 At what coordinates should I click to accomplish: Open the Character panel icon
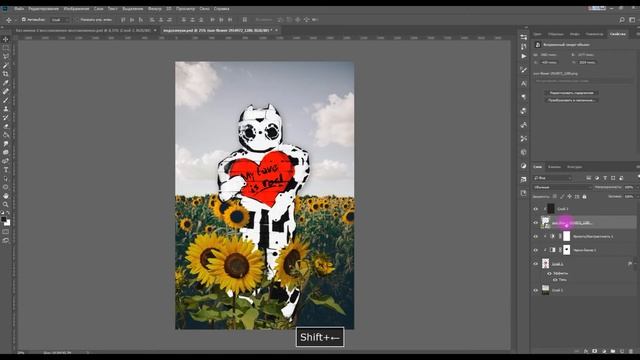[x=524, y=84]
